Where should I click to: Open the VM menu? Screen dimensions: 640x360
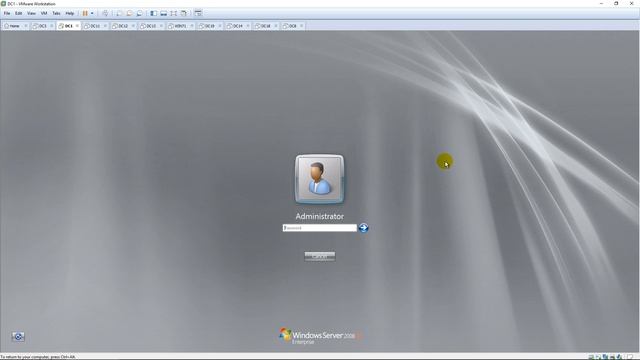44,13
